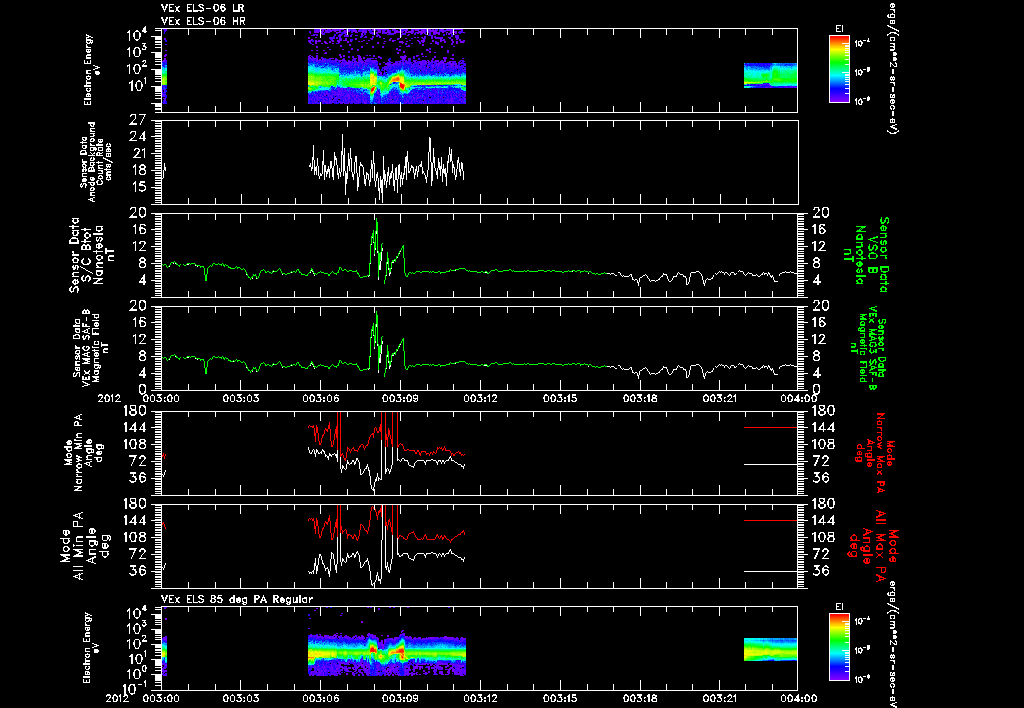Screen dimensions: 1024x708
Task: Click the "003:09" tick below the magnetic field panel
Action: coord(400,398)
